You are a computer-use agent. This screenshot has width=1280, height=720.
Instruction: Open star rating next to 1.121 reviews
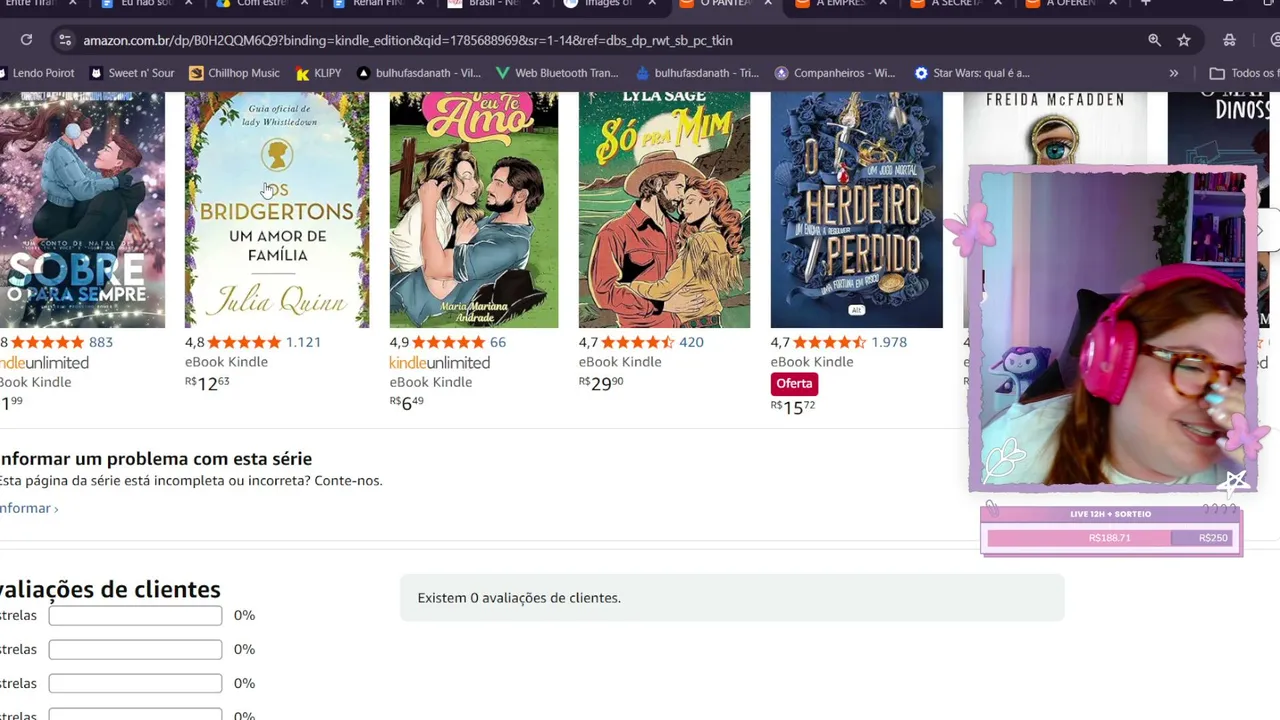[x=245, y=342]
